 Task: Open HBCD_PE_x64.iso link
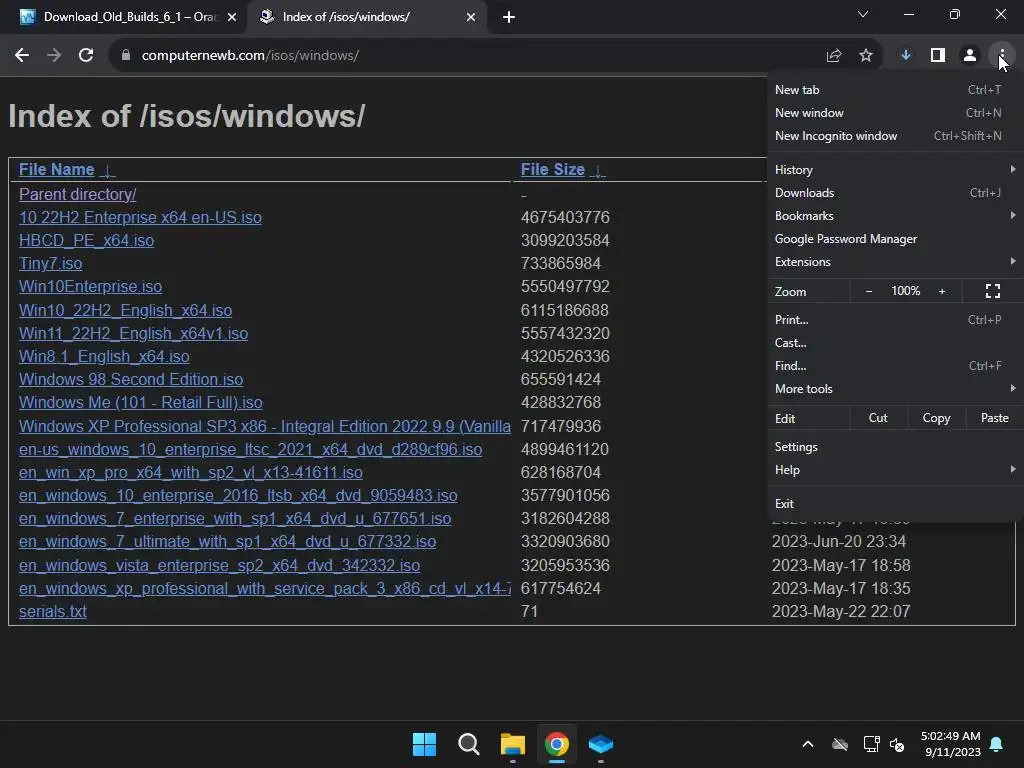tap(86, 241)
